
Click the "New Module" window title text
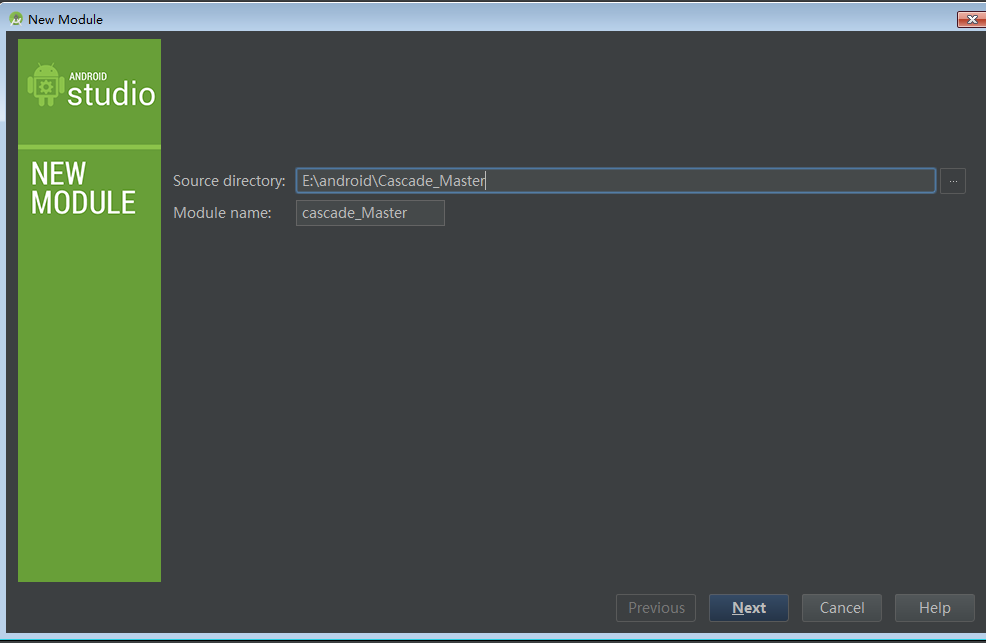pyautogui.click(x=65, y=19)
